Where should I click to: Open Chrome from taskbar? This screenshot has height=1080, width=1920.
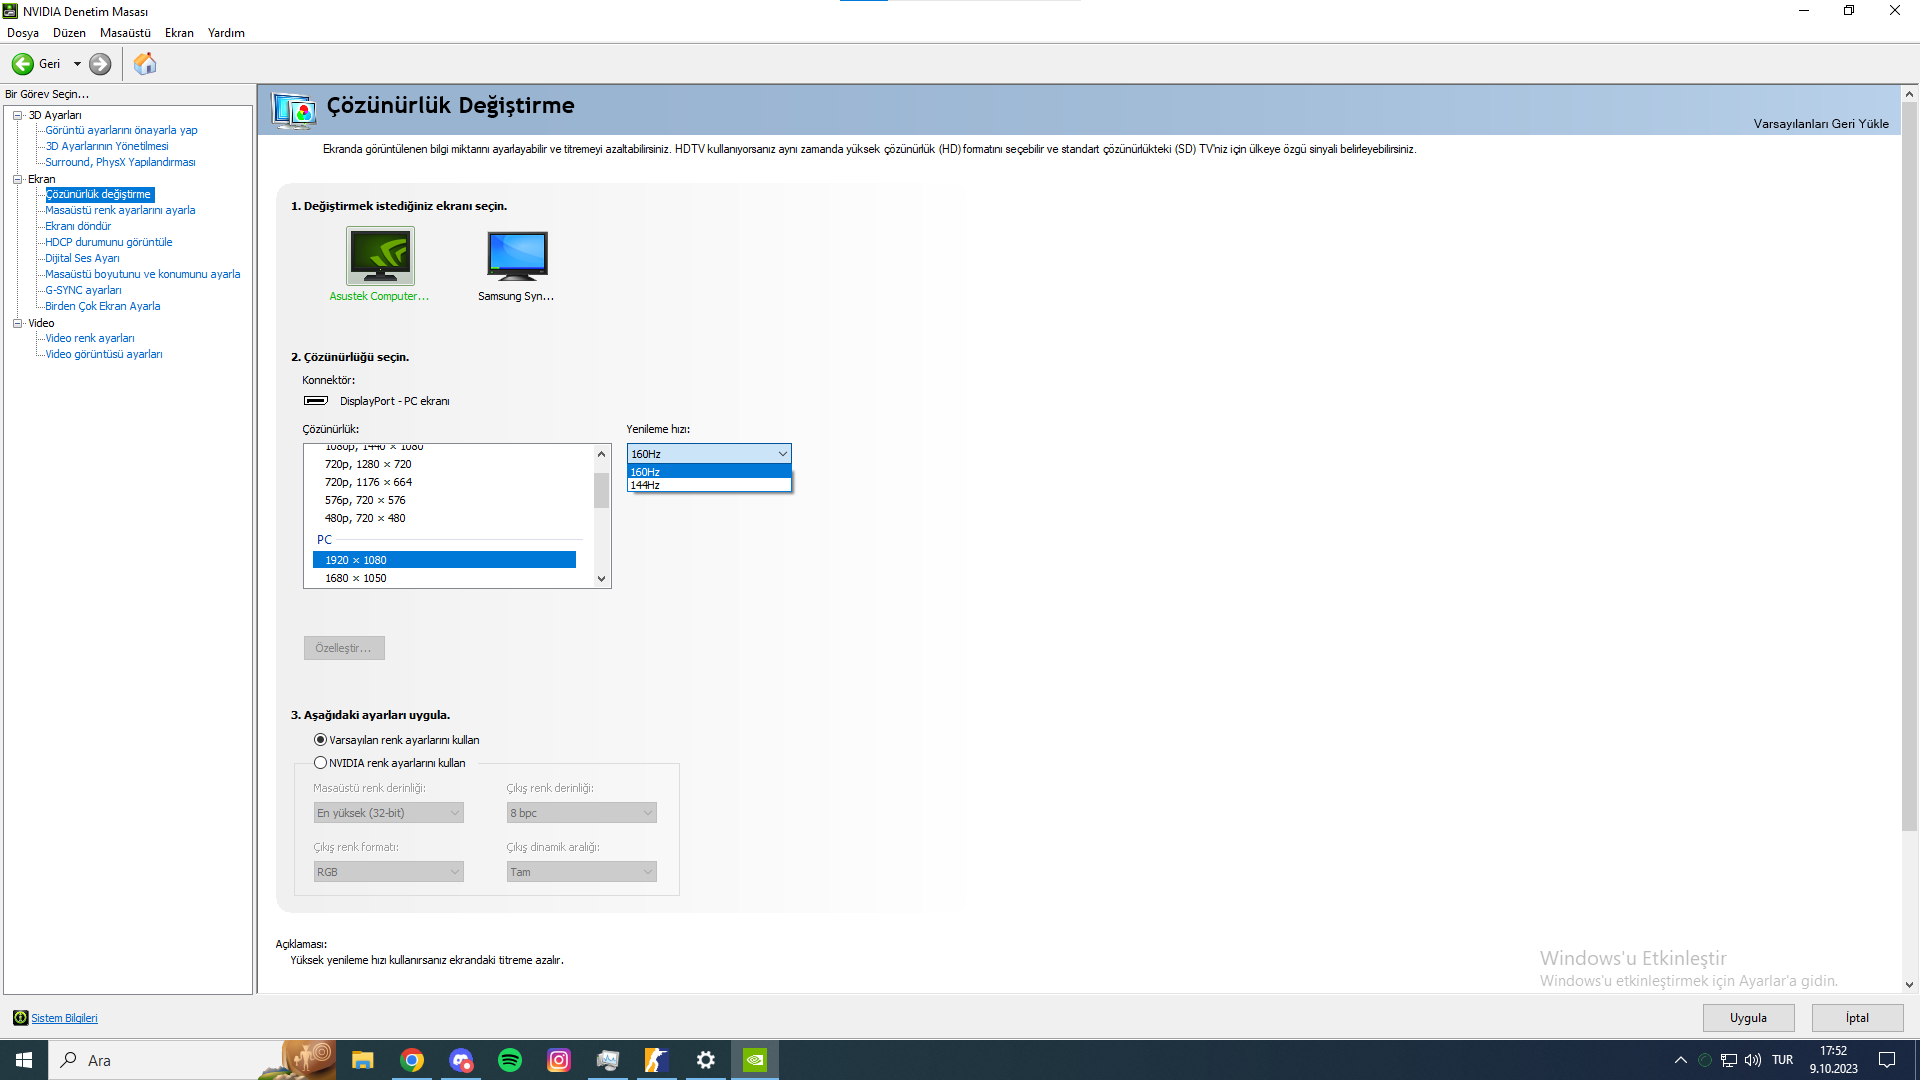pos(412,1060)
